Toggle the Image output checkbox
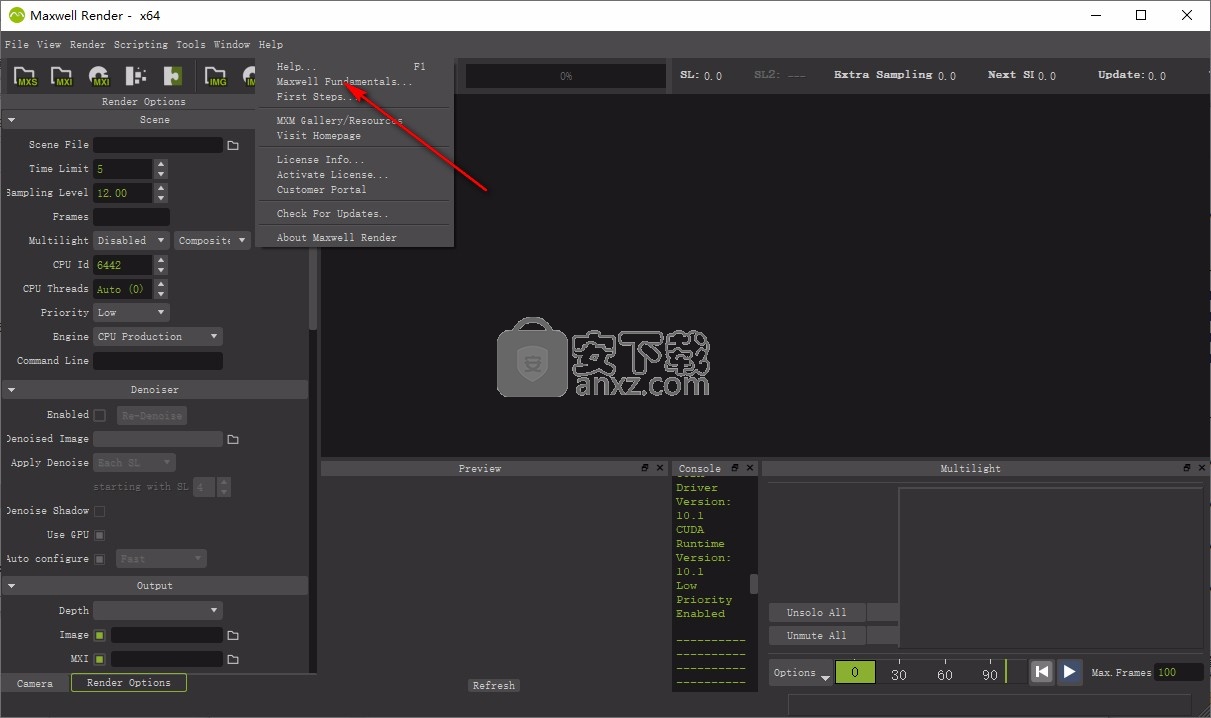 100,635
